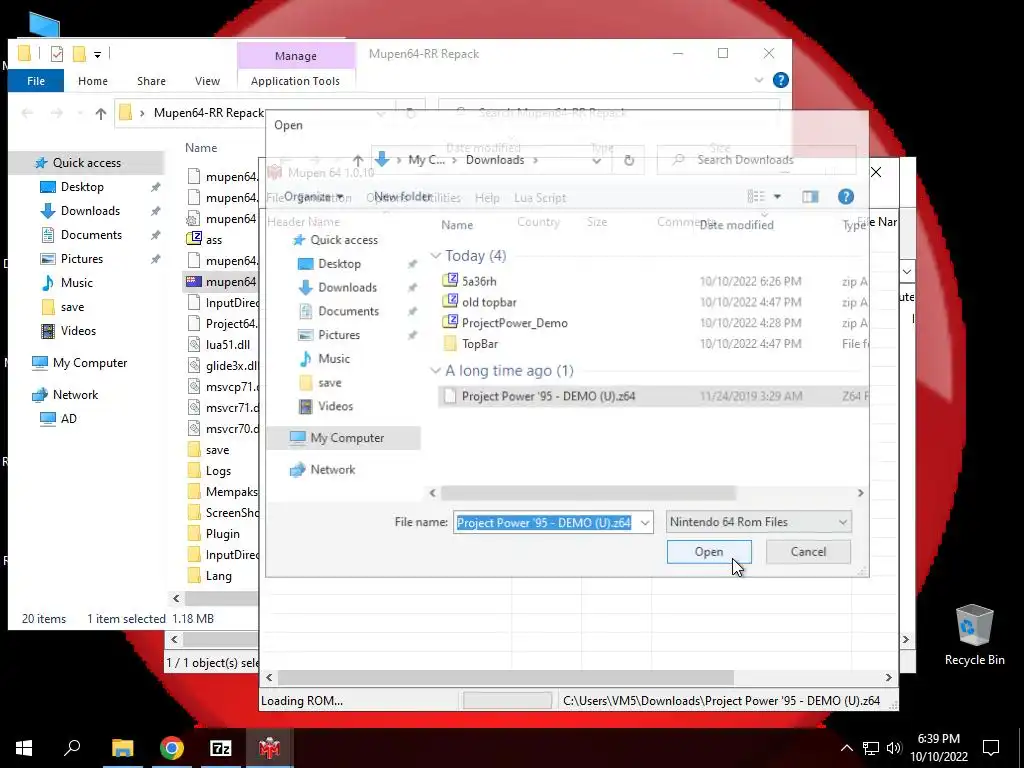Select Videos in Open dialog sidebar
This screenshot has width=1024, height=768.
point(335,406)
